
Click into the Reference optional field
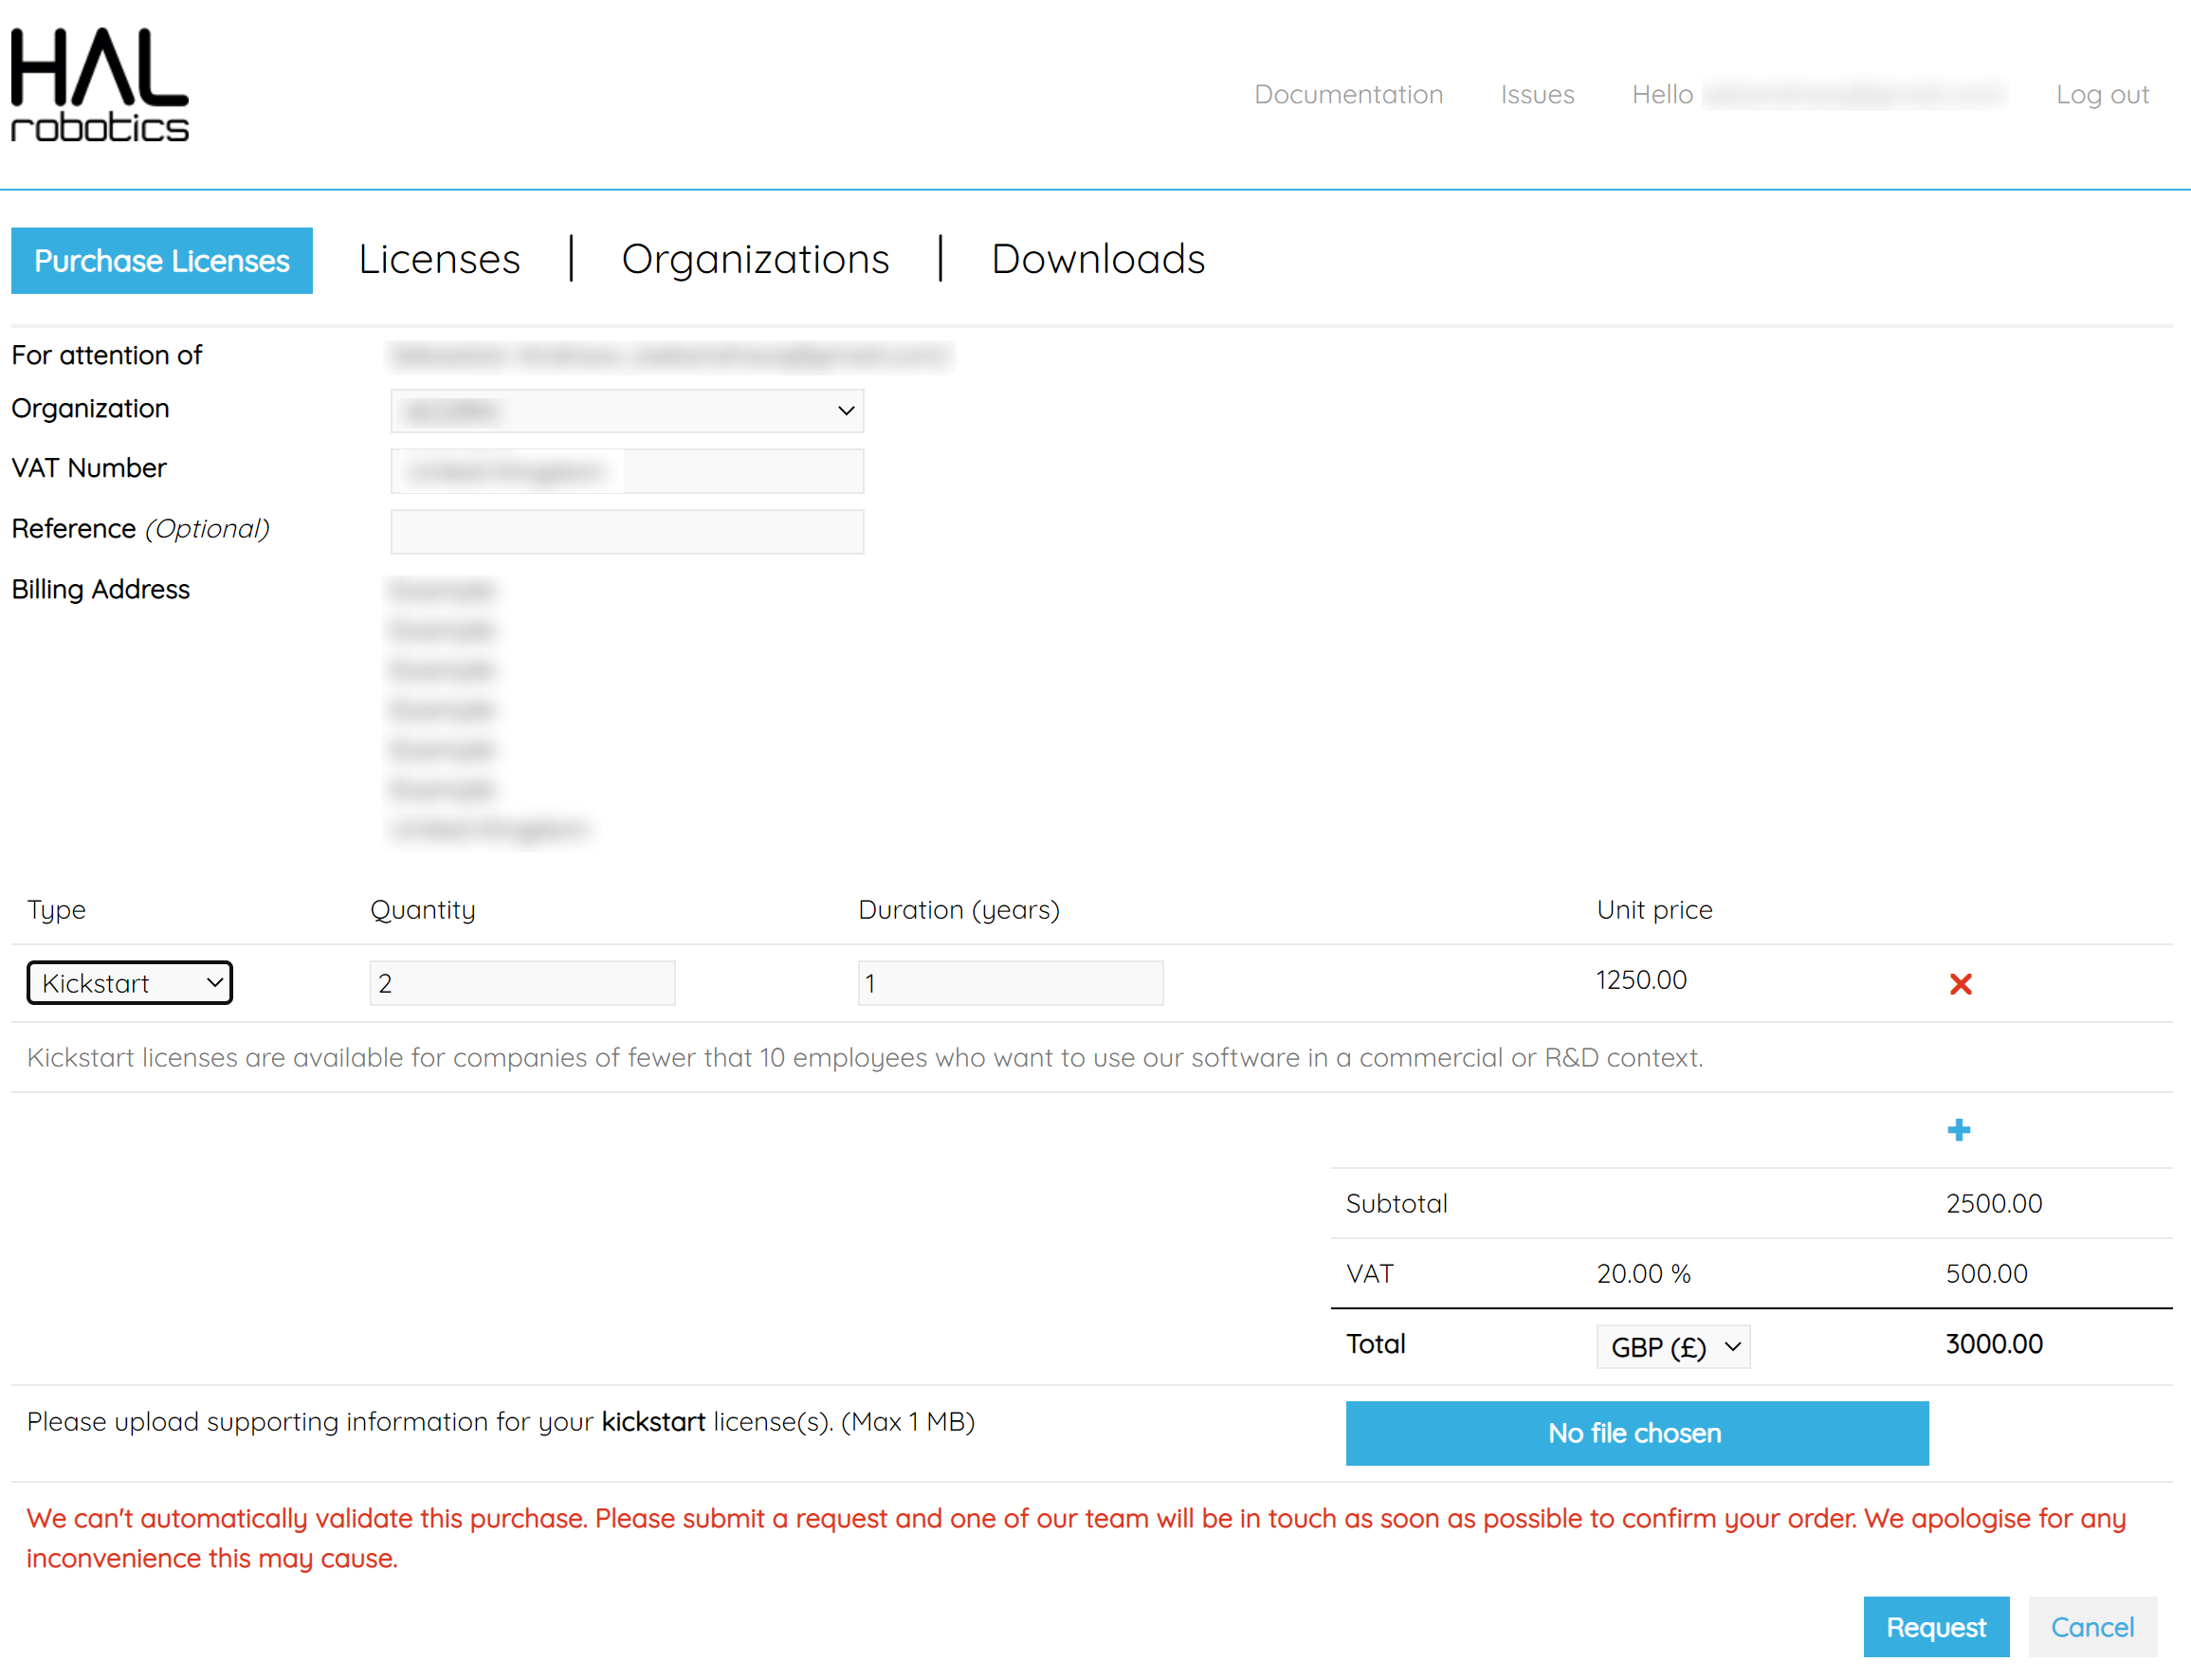(627, 532)
